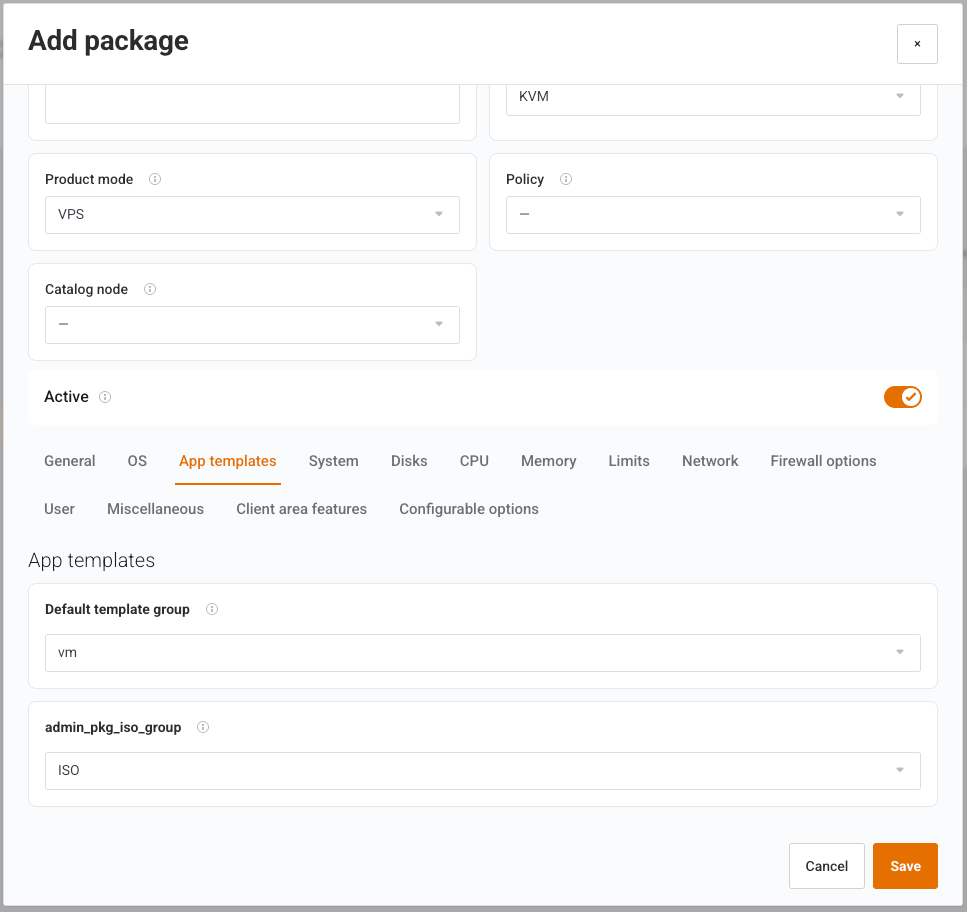Open the Default template group info icon
Viewport: 967px width, 912px height.
tap(212, 609)
